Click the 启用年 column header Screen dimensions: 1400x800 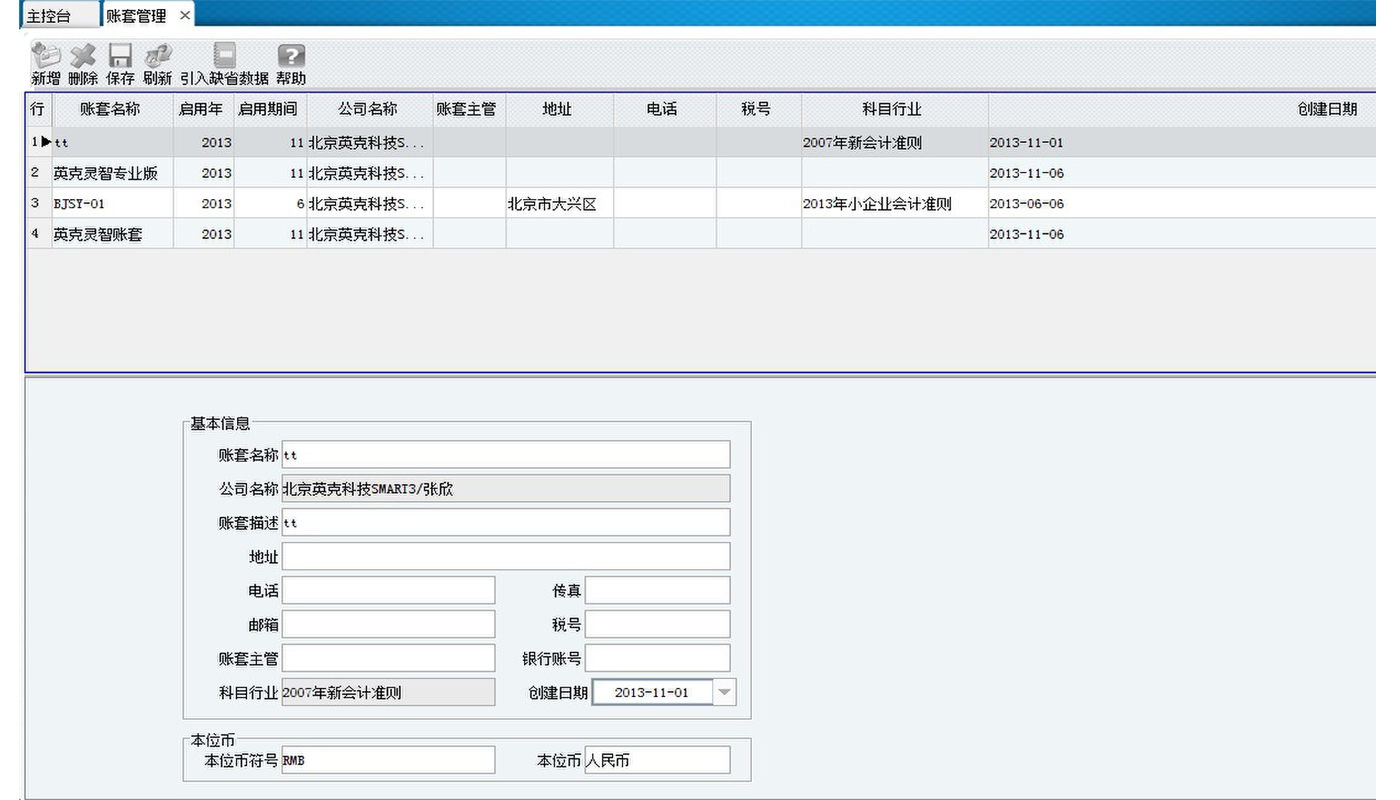click(203, 110)
